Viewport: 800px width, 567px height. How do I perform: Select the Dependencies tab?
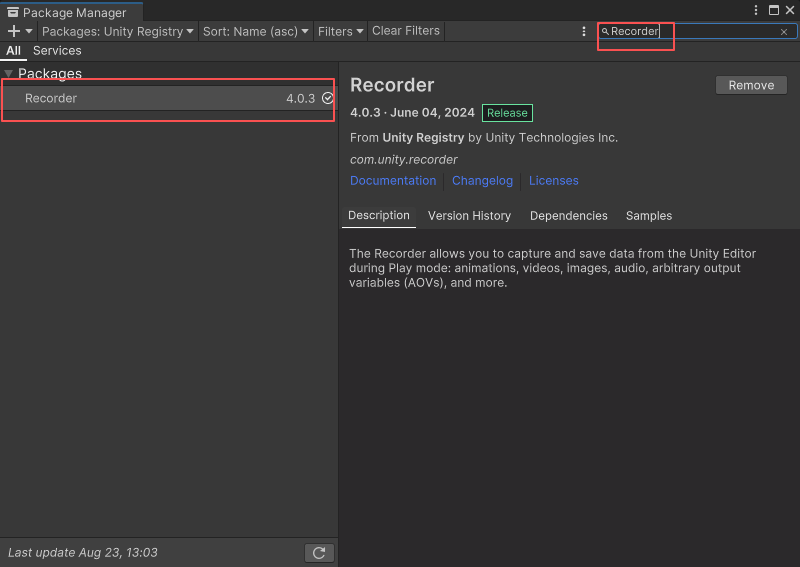568,216
